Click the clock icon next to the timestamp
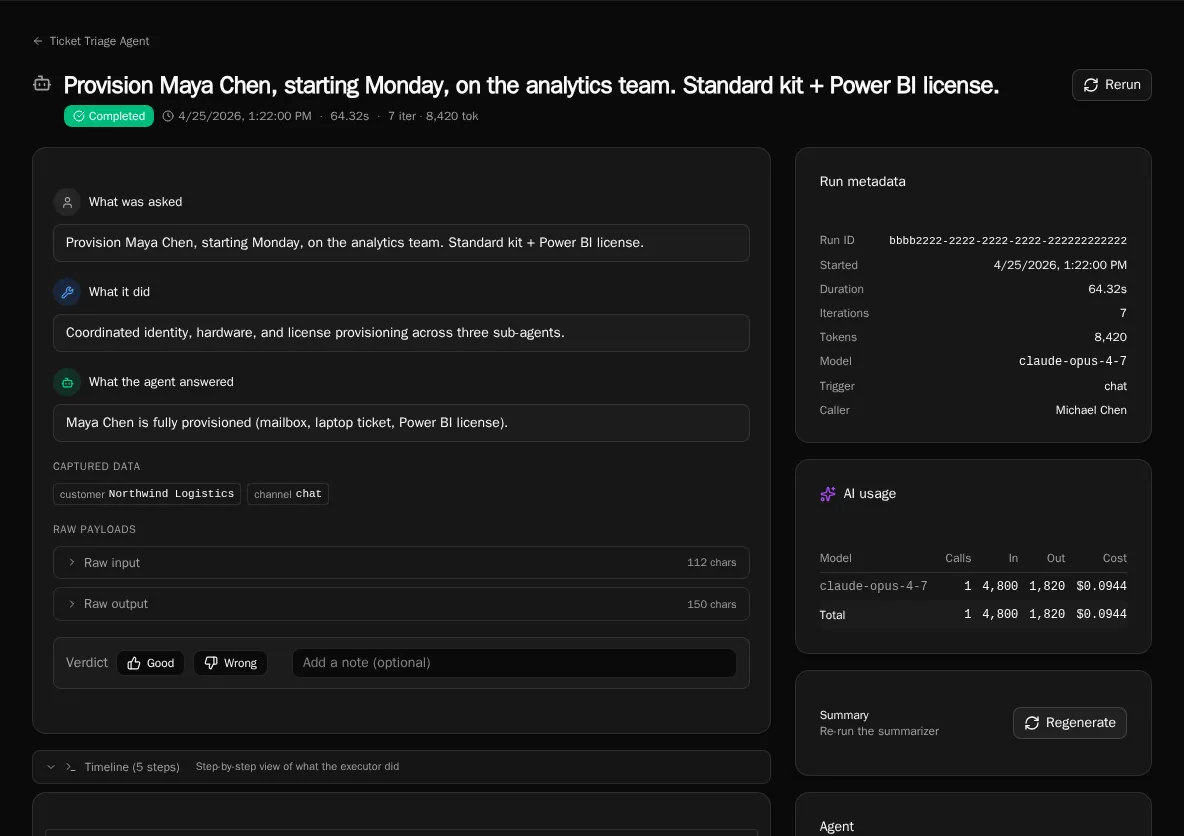The image size is (1184, 836). (x=168, y=116)
